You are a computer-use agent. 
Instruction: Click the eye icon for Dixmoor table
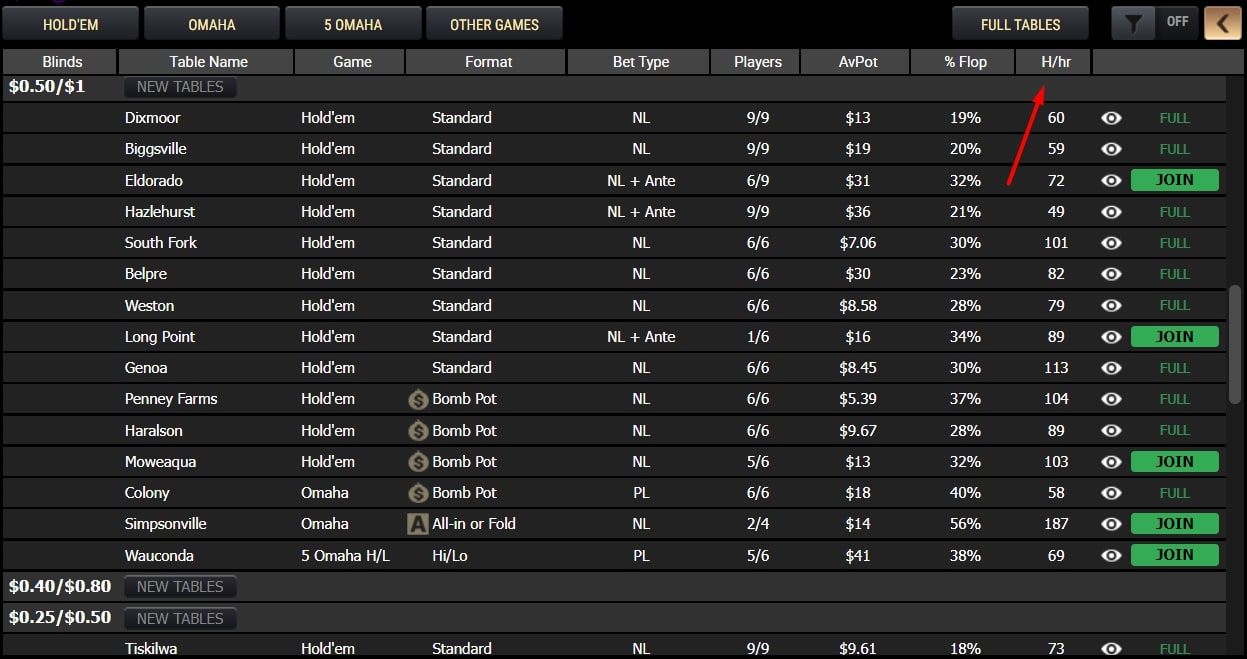[x=1111, y=118]
